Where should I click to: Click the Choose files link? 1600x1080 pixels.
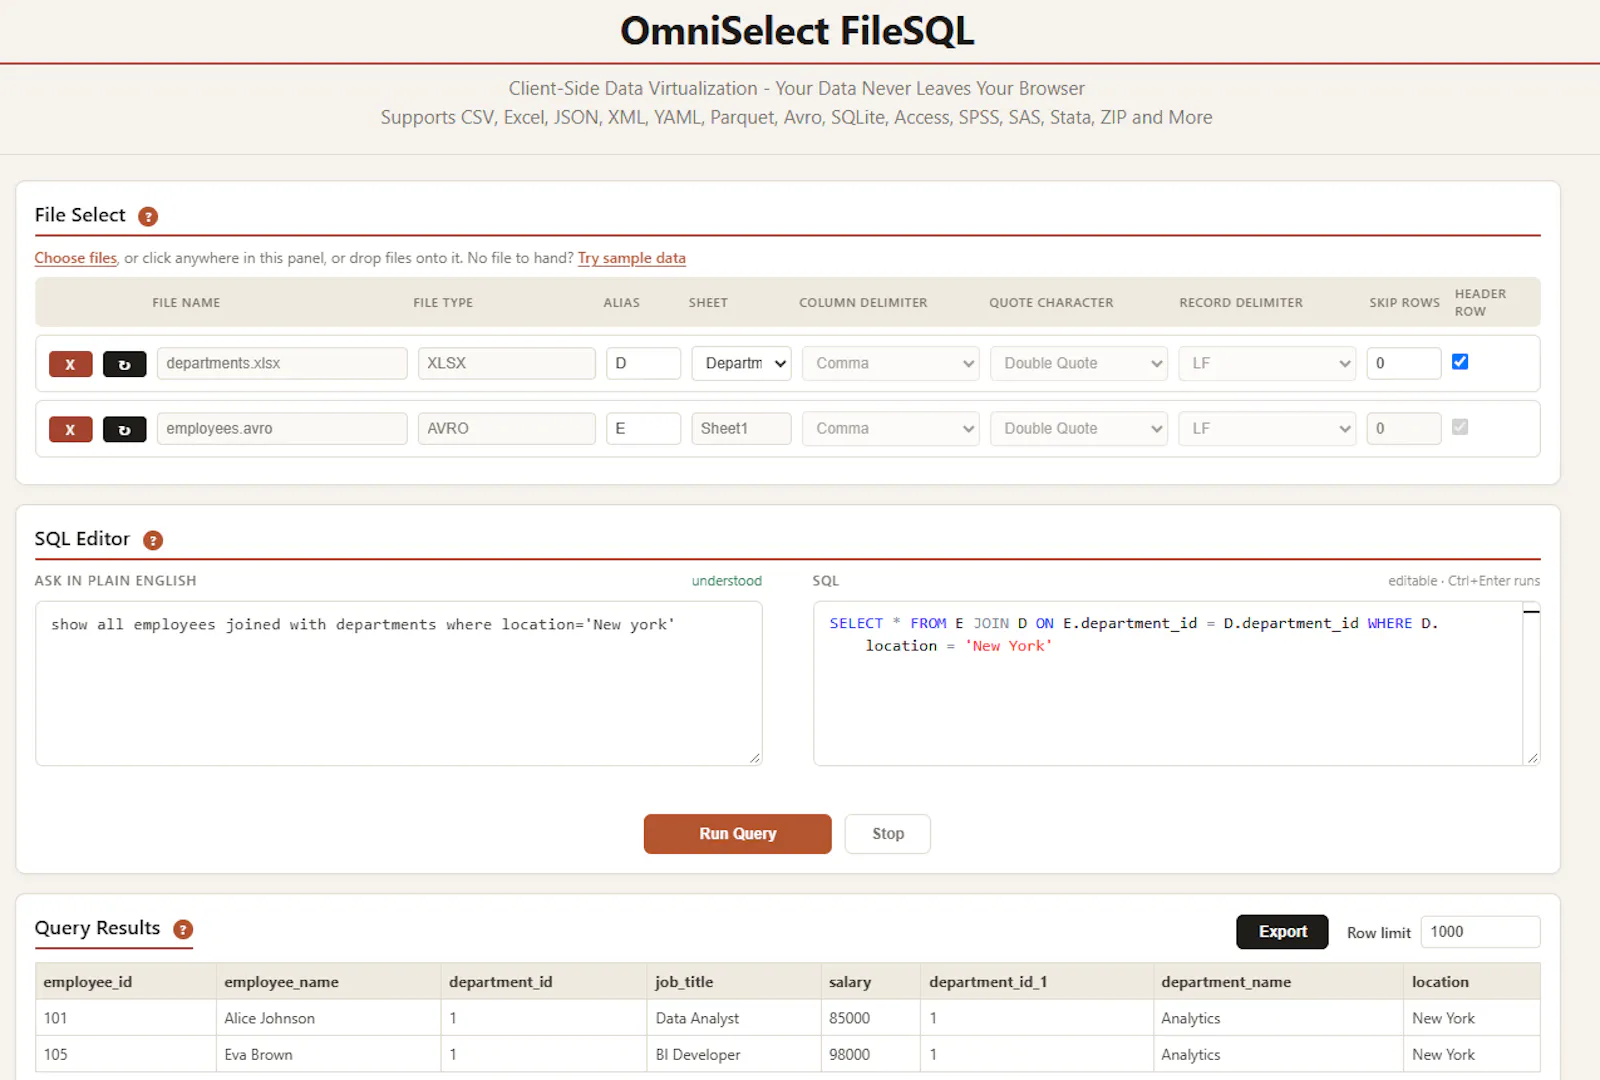76,258
